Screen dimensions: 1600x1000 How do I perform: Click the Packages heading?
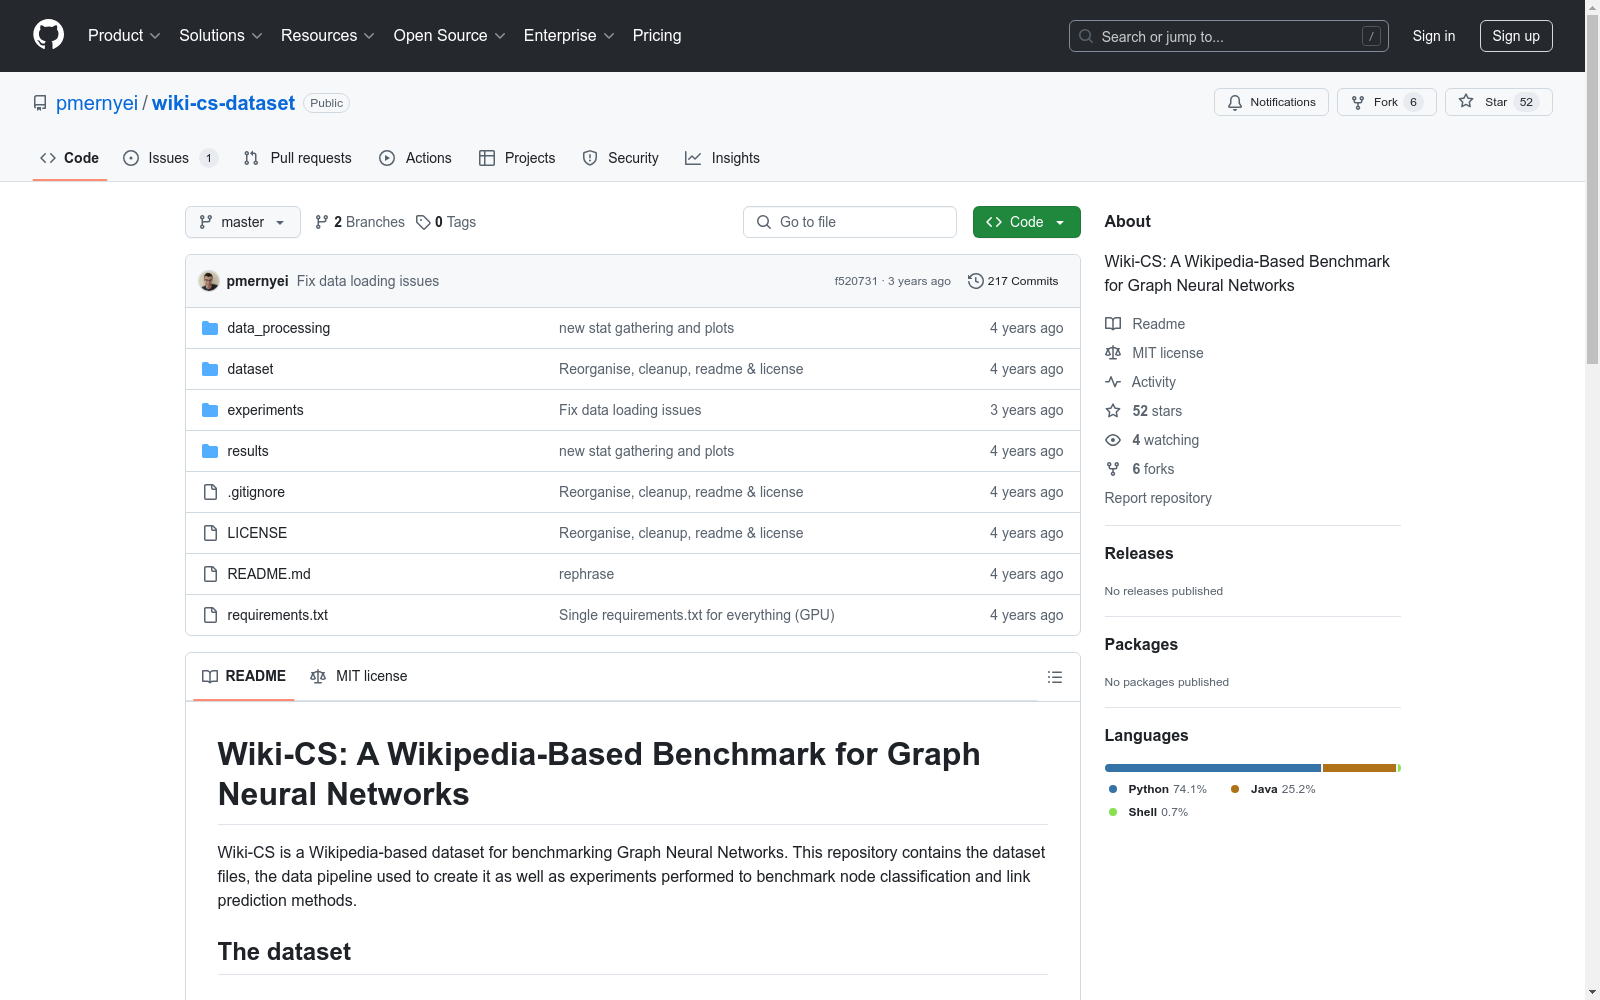[x=1141, y=644]
